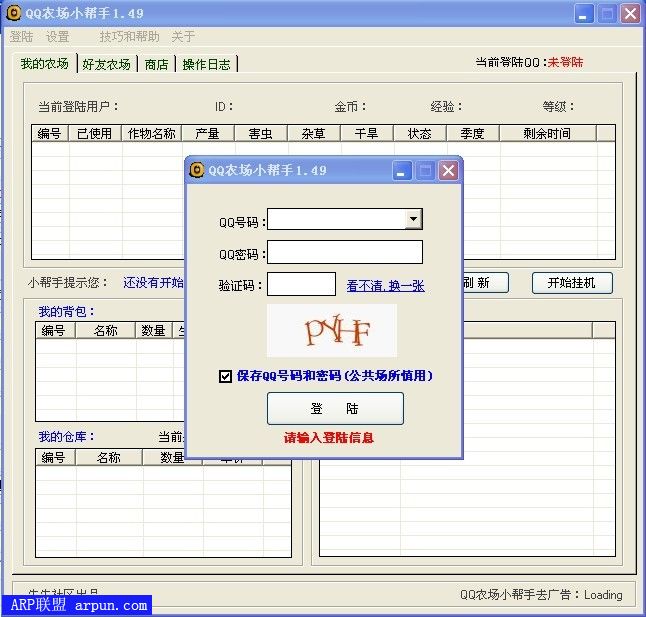646x617 pixels.
Task: Click the 刷新 button in the main window
Action: tap(485, 283)
